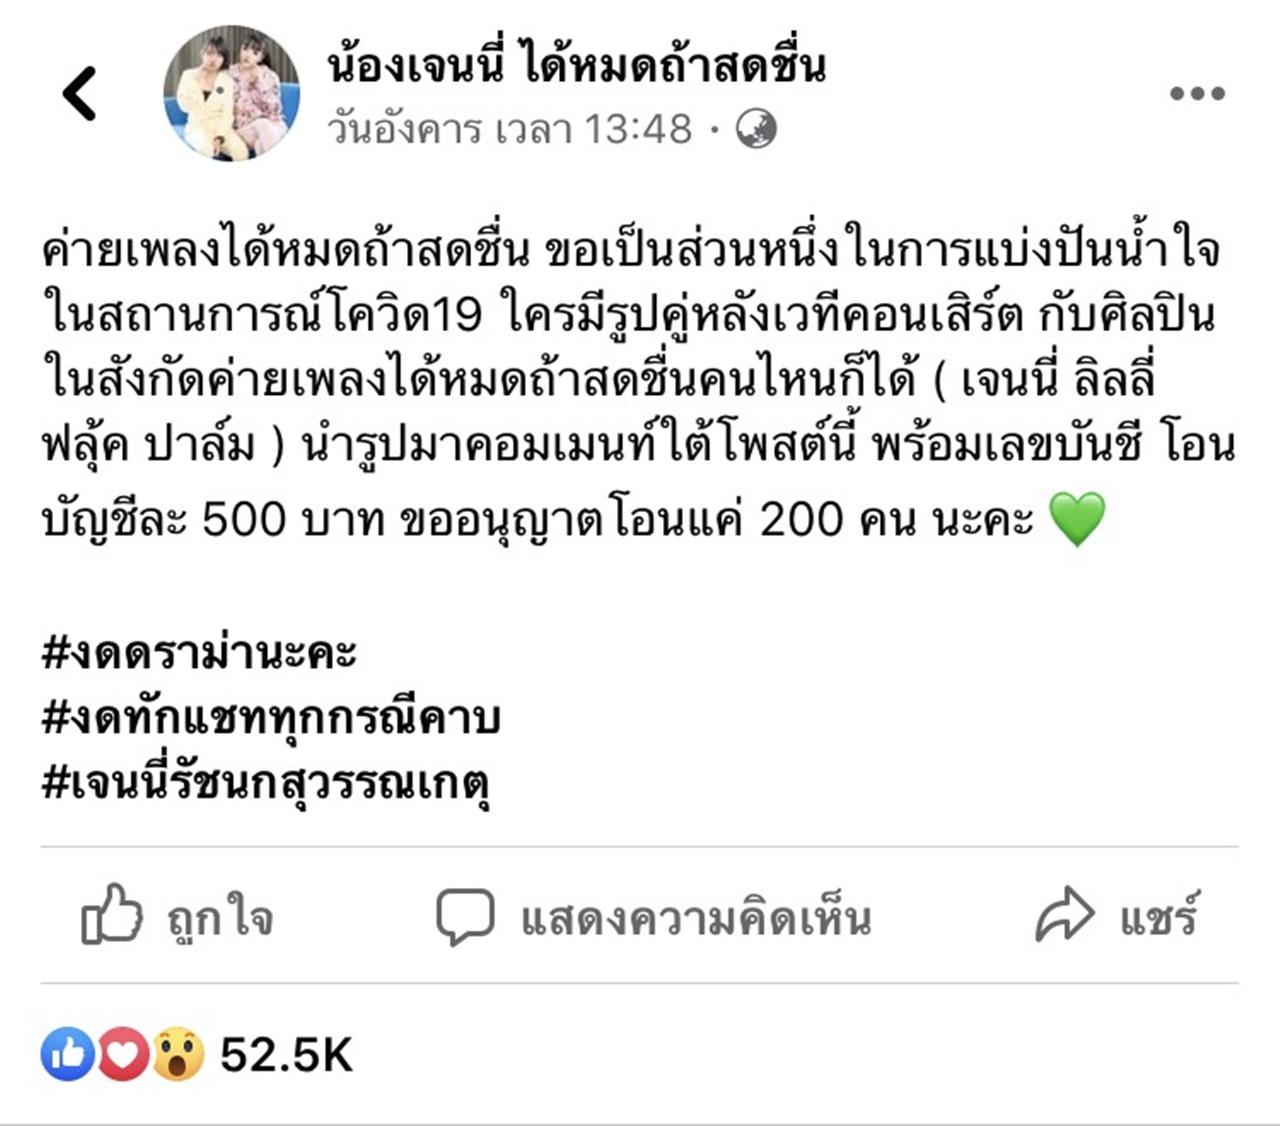Open hashtag #เจนนี่รัชนกสุวรรณเกตุ
The height and width of the screenshot is (1126, 1280).
tap(266, 783)
